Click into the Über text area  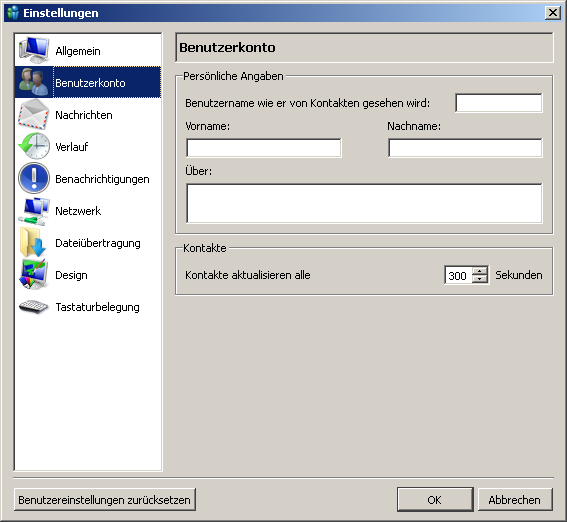coord(364,203)
